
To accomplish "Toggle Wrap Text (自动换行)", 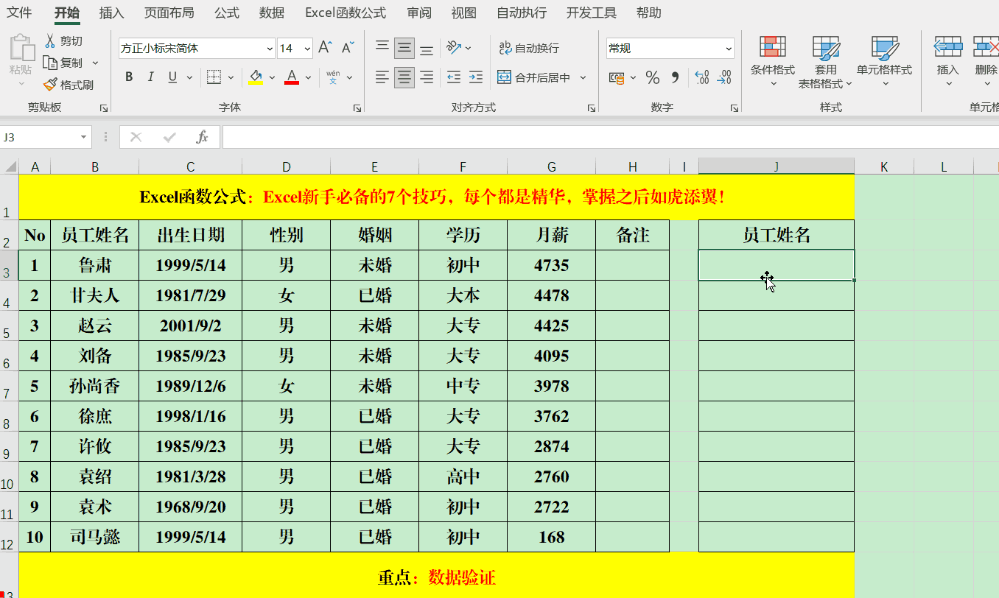I will click(x=528, y=48).
